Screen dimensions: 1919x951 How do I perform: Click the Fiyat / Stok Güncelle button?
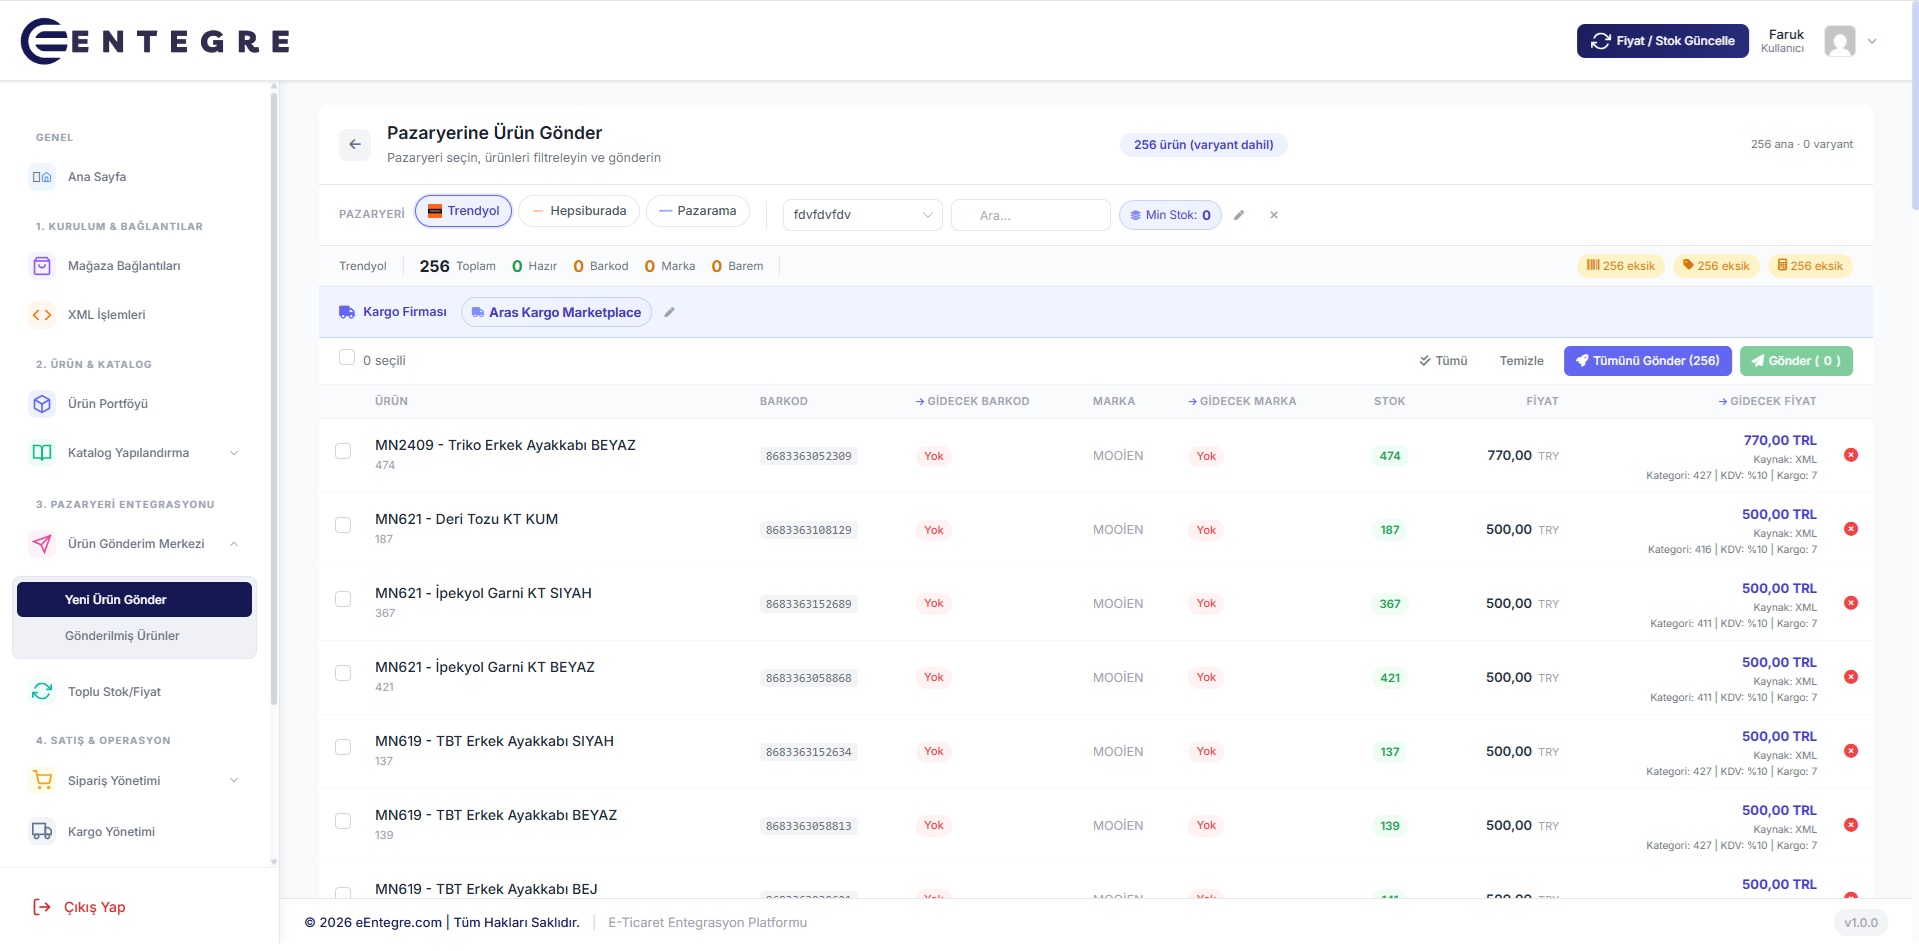pos(1662,41)
